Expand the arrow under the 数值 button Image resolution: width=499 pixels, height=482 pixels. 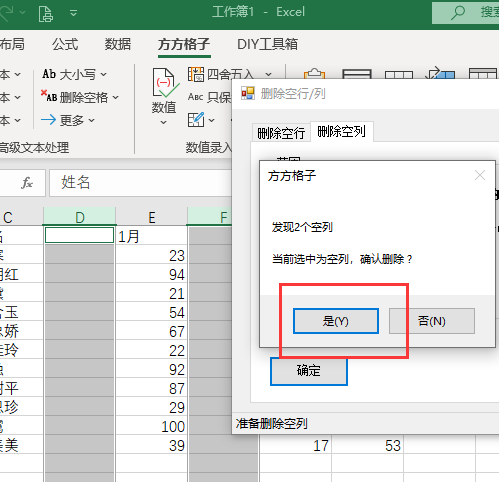click(163, 123)
